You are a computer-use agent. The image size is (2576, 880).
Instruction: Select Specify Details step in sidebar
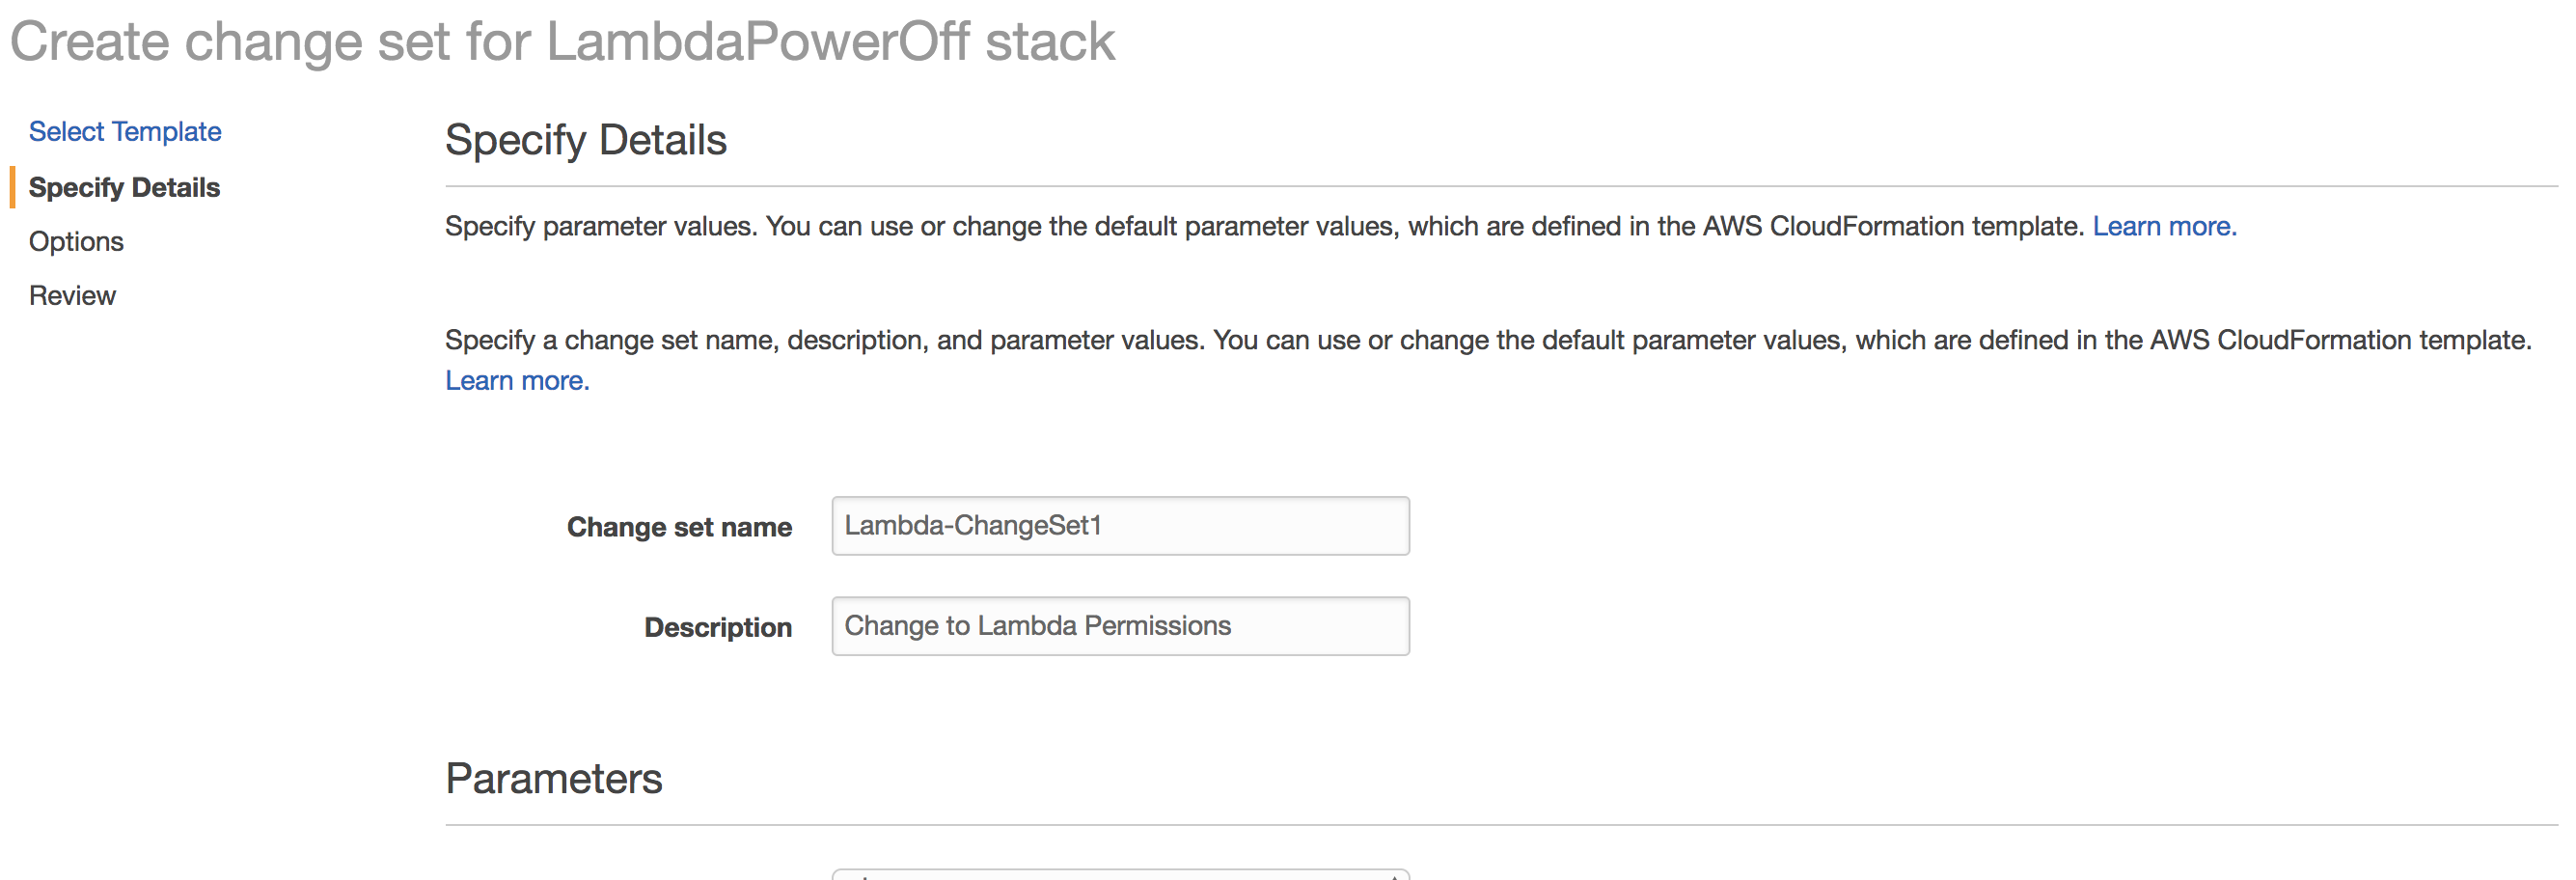click(x=124, y=187)
